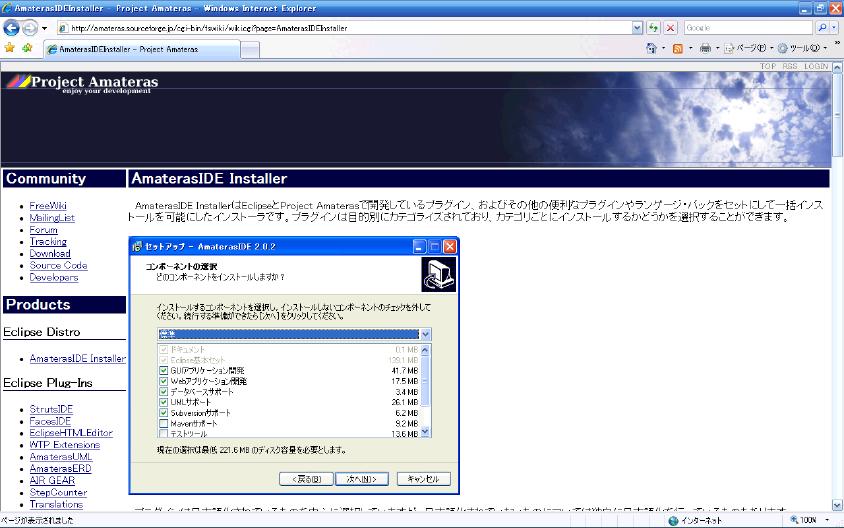Viewport: 844px width, 528px height.
Task: Open a new blank tab
Action: [250, 50]
